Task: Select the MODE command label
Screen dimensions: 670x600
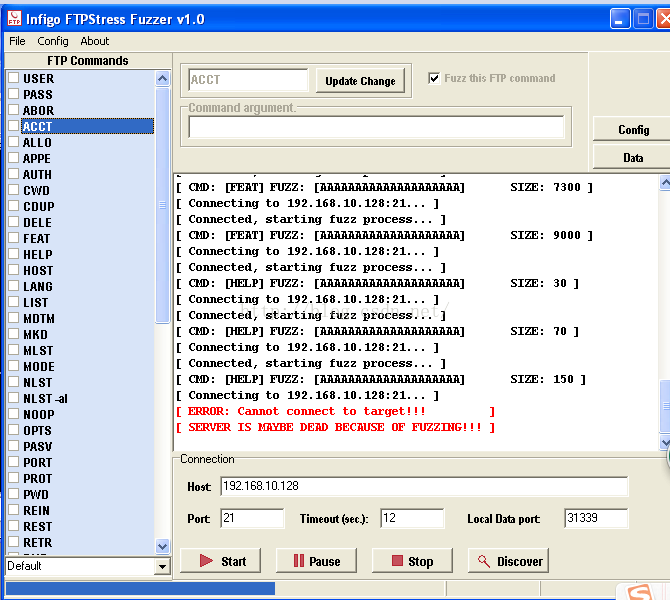Action: [x=39, y=366]
